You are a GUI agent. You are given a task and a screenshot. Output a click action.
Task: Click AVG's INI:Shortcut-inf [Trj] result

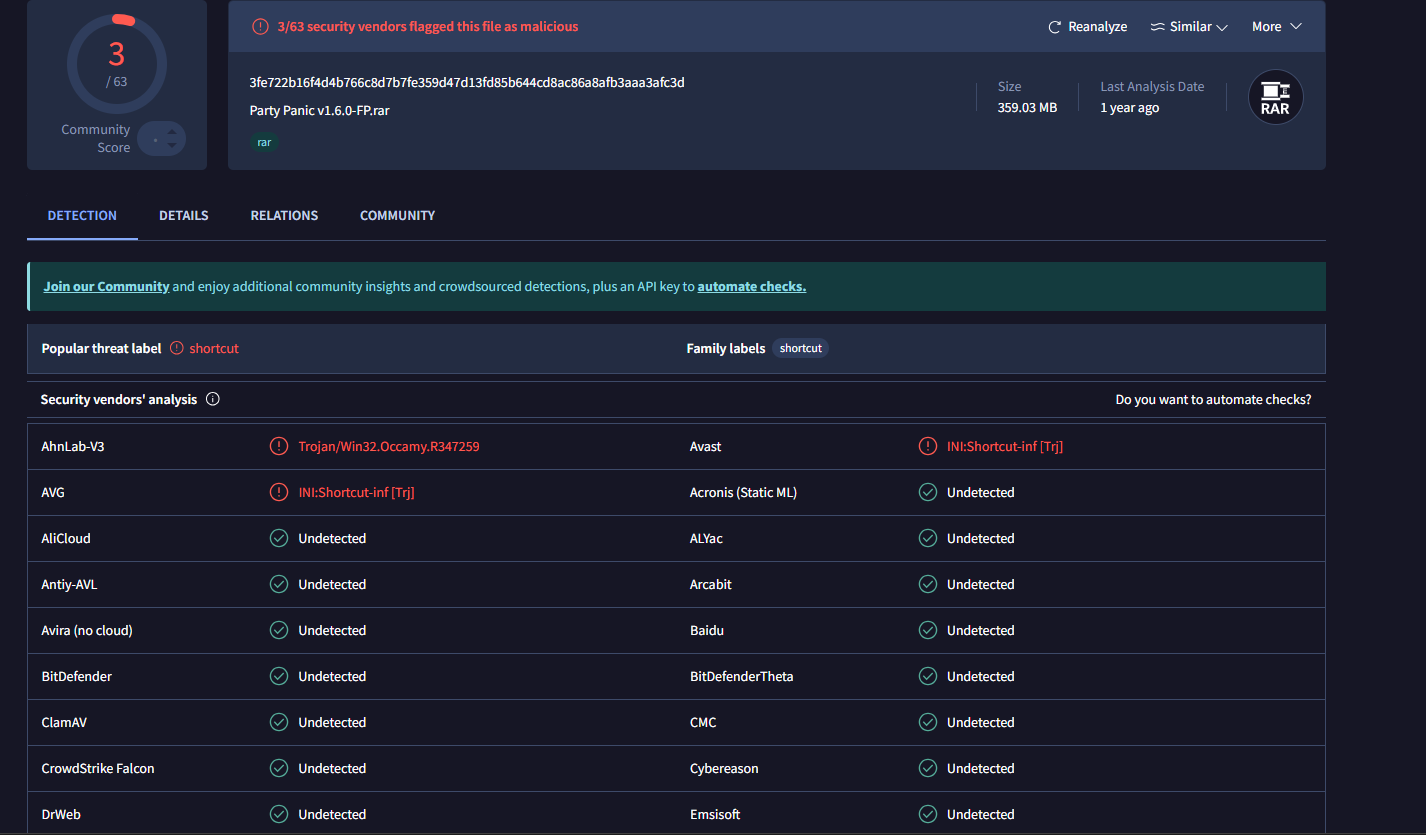click(356, 492)
